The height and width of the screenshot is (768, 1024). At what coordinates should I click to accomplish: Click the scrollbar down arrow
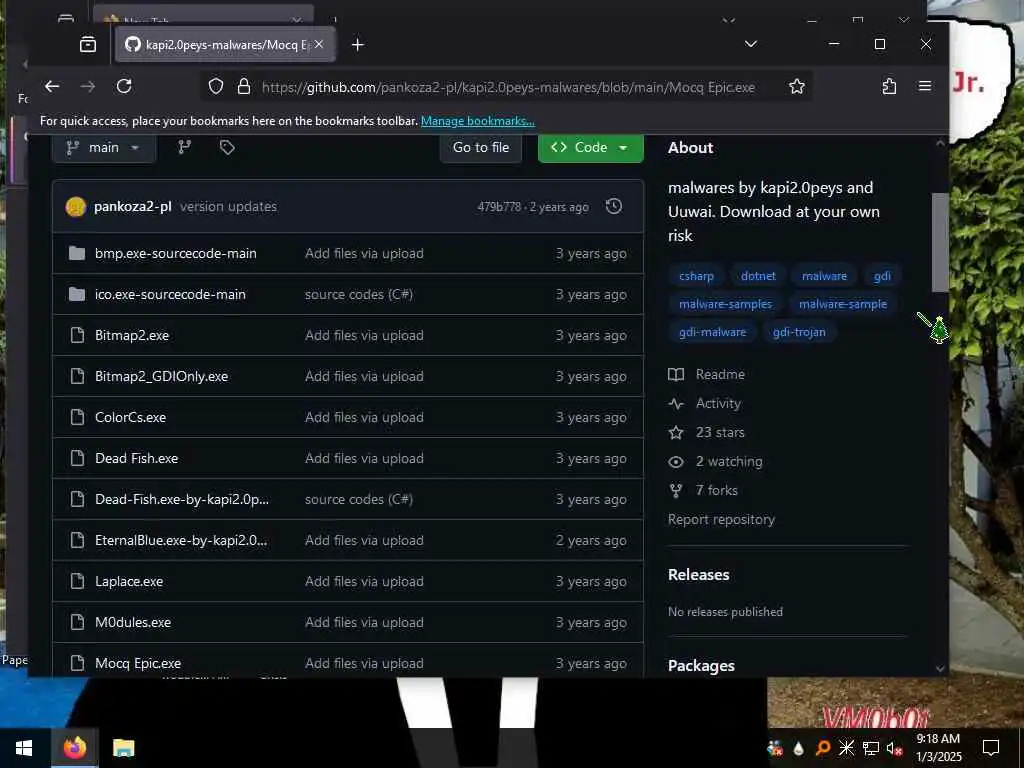tap(940, 668)
